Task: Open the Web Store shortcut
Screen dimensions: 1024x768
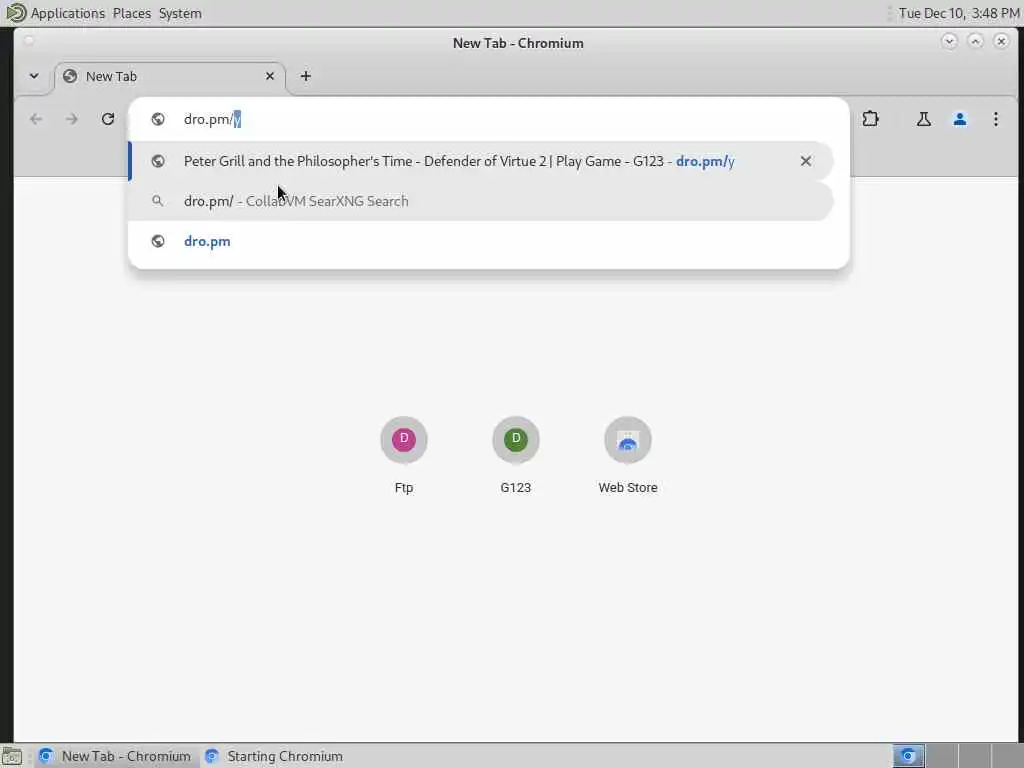Action: tap(628, 456)
